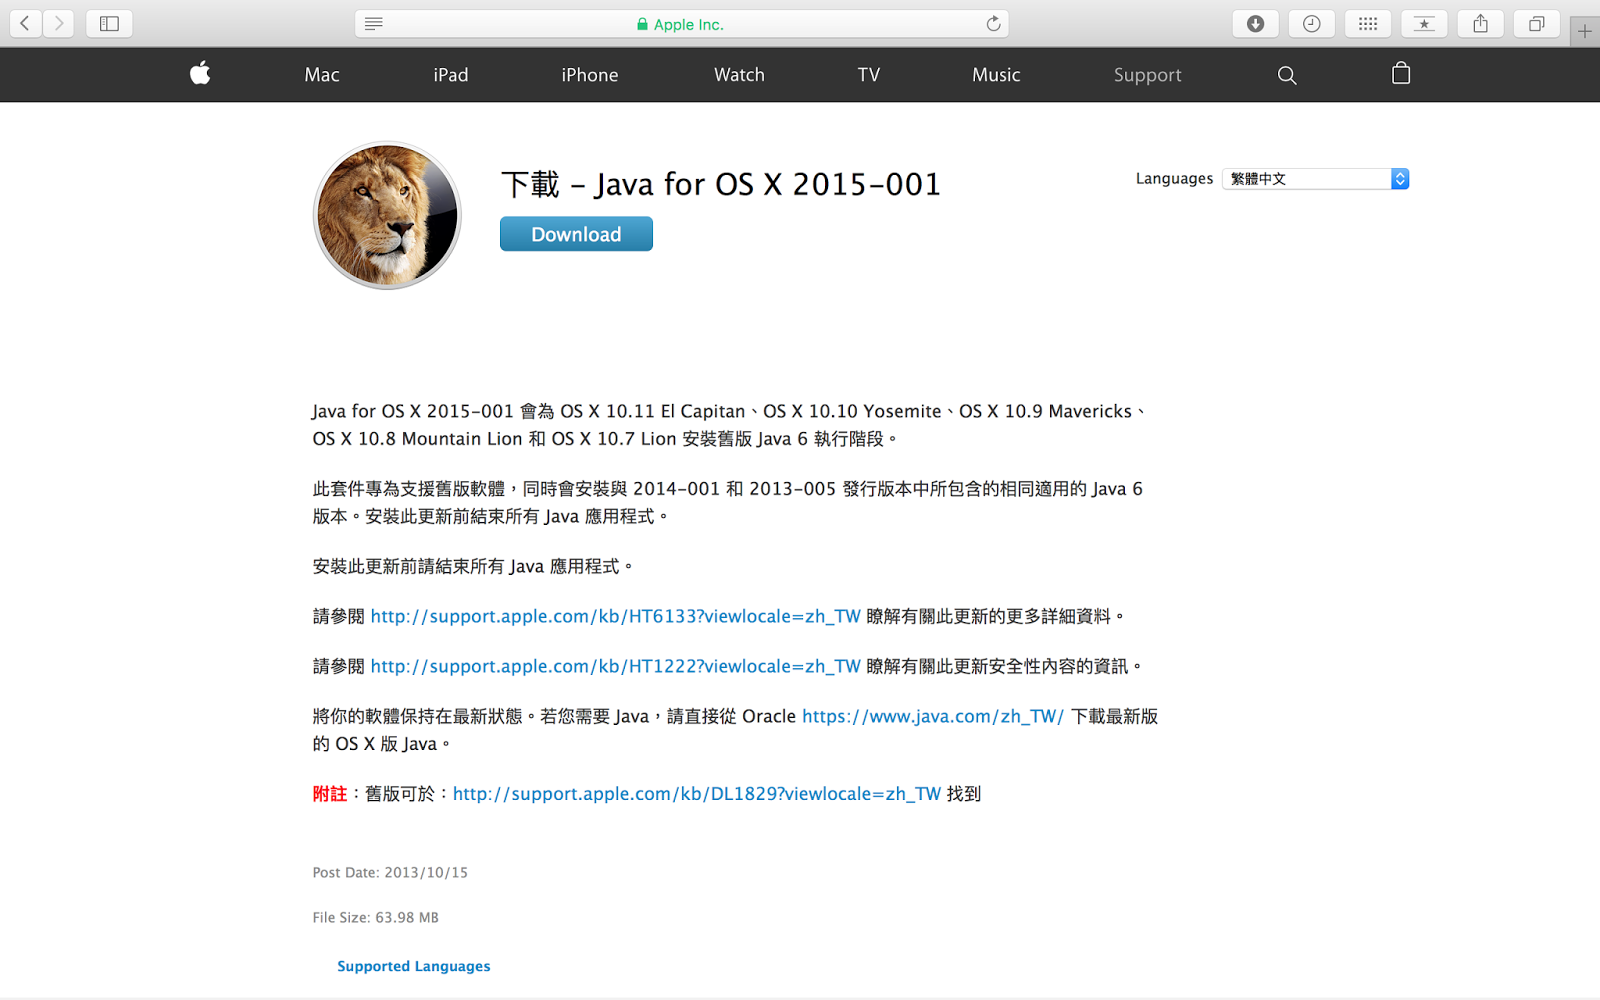Open the iPad navigation item
1600x1000 pixels.
pyautogui.click(x=451, y=75)
